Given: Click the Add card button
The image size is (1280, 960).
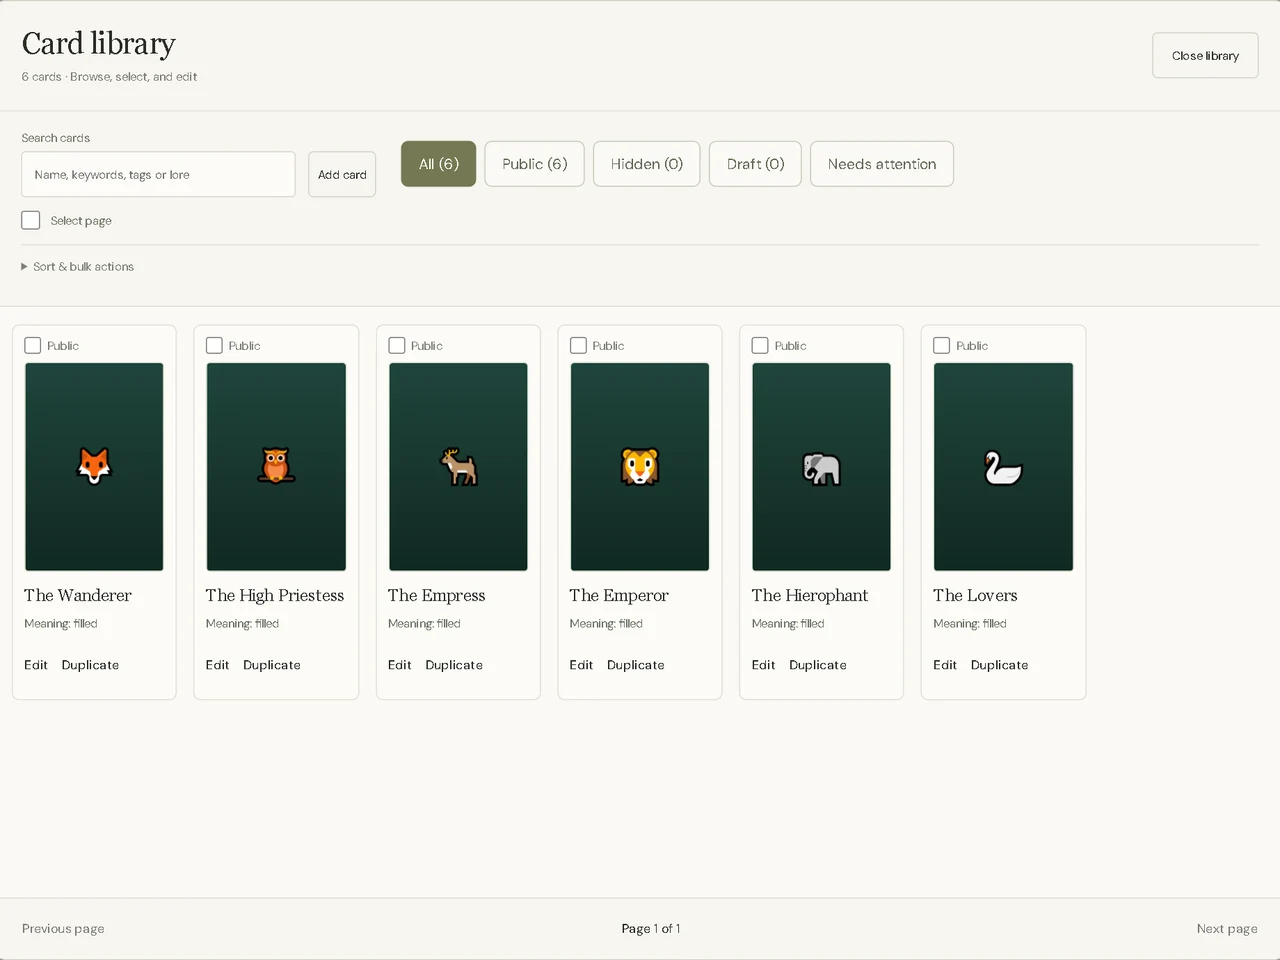Looking at the screenshot, I should pos(342,175).
